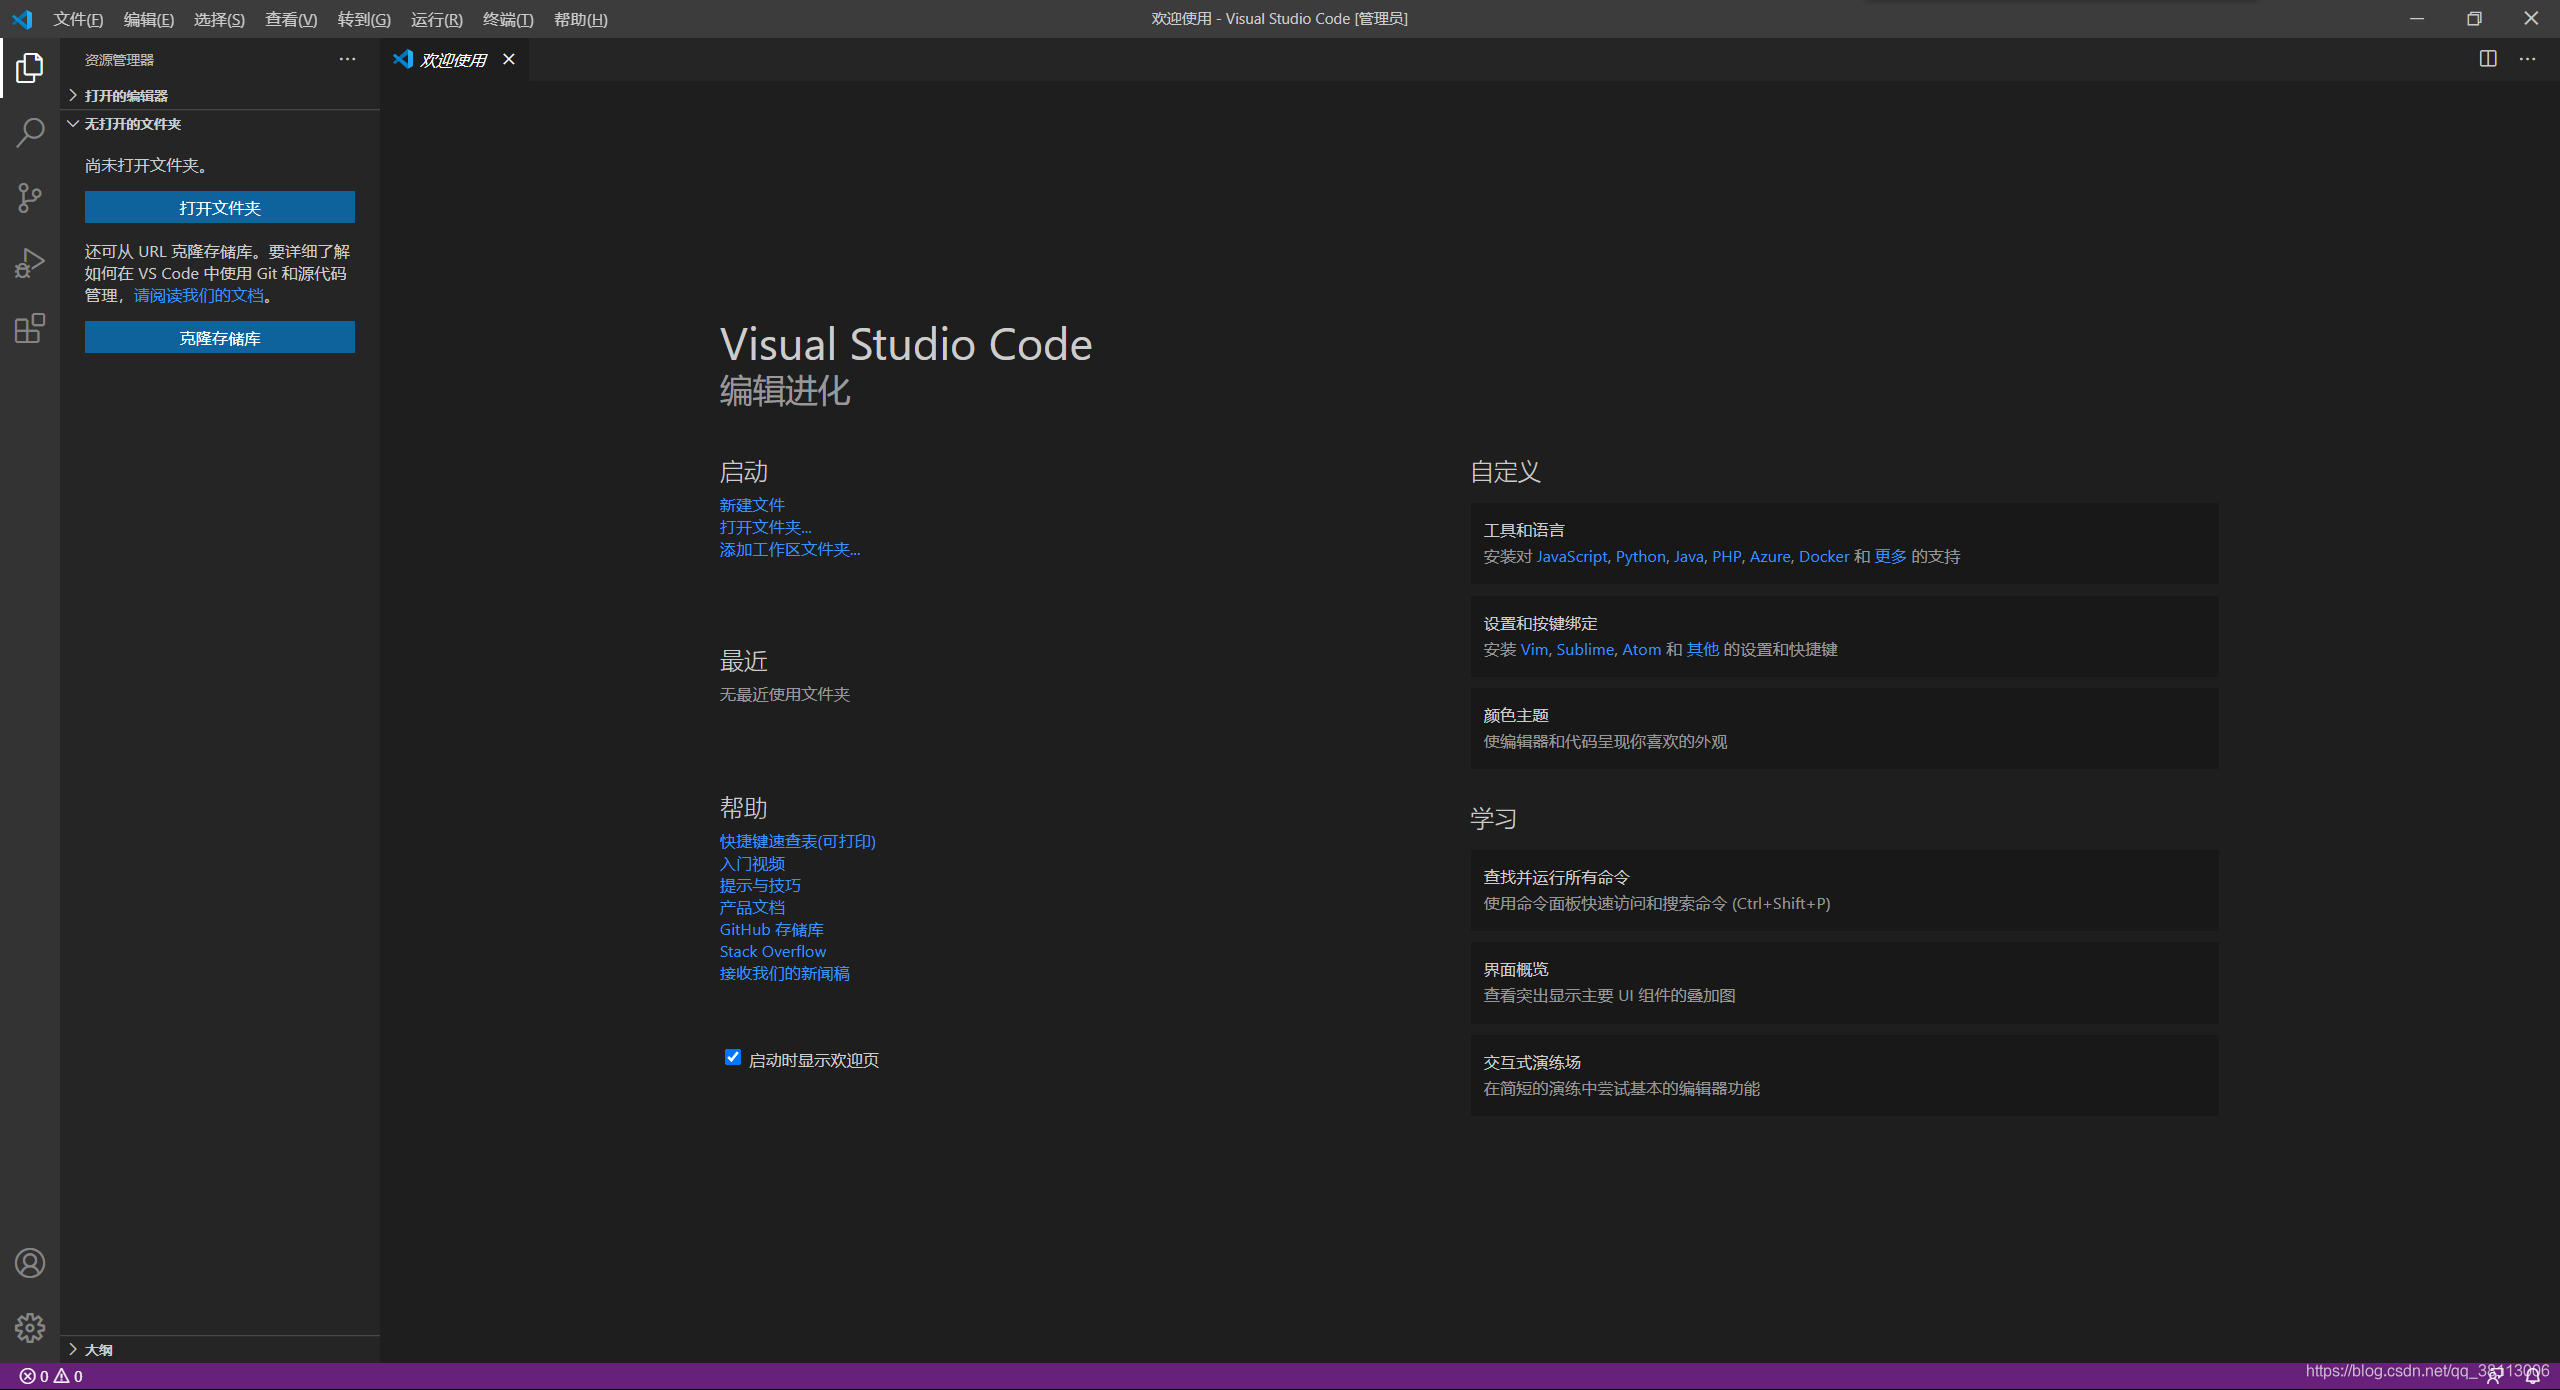
Task: Open the explorer panel more actions ellipsis
Action: [x=347, y=59]
